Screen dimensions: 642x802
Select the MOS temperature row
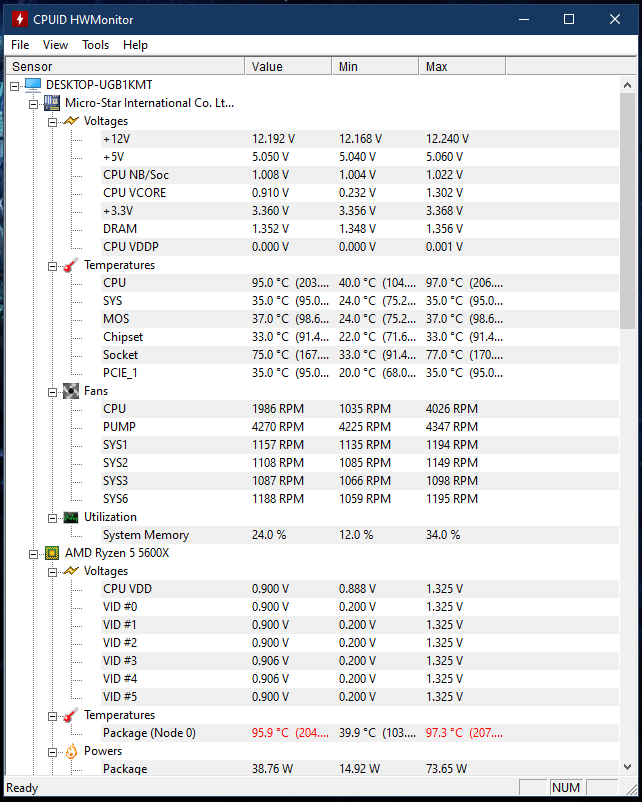pyautogui.click(x=360, y=319)
